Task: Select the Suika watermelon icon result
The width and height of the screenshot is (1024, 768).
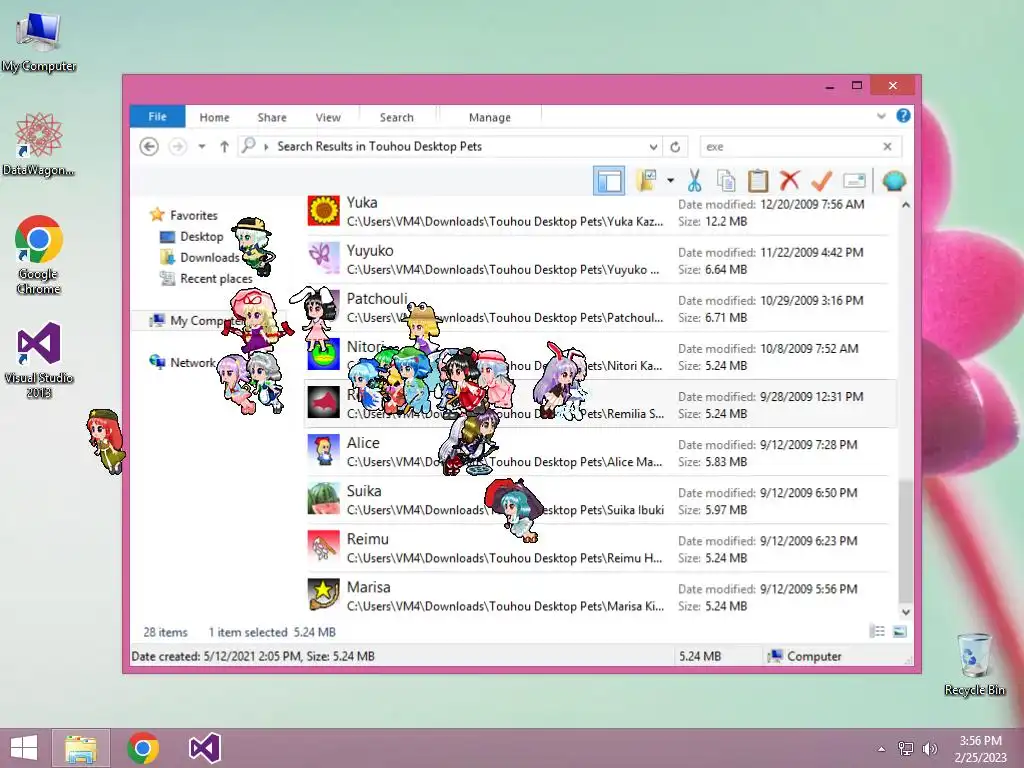Action: pyautogui.click(x=323, y=499)
